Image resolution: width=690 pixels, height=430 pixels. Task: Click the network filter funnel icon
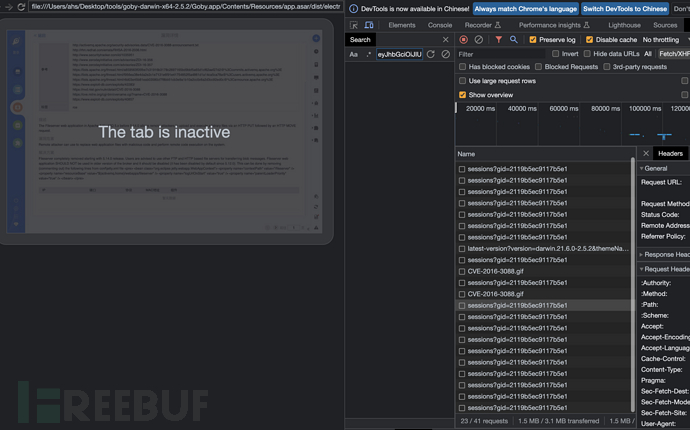(x=498, y=40)
